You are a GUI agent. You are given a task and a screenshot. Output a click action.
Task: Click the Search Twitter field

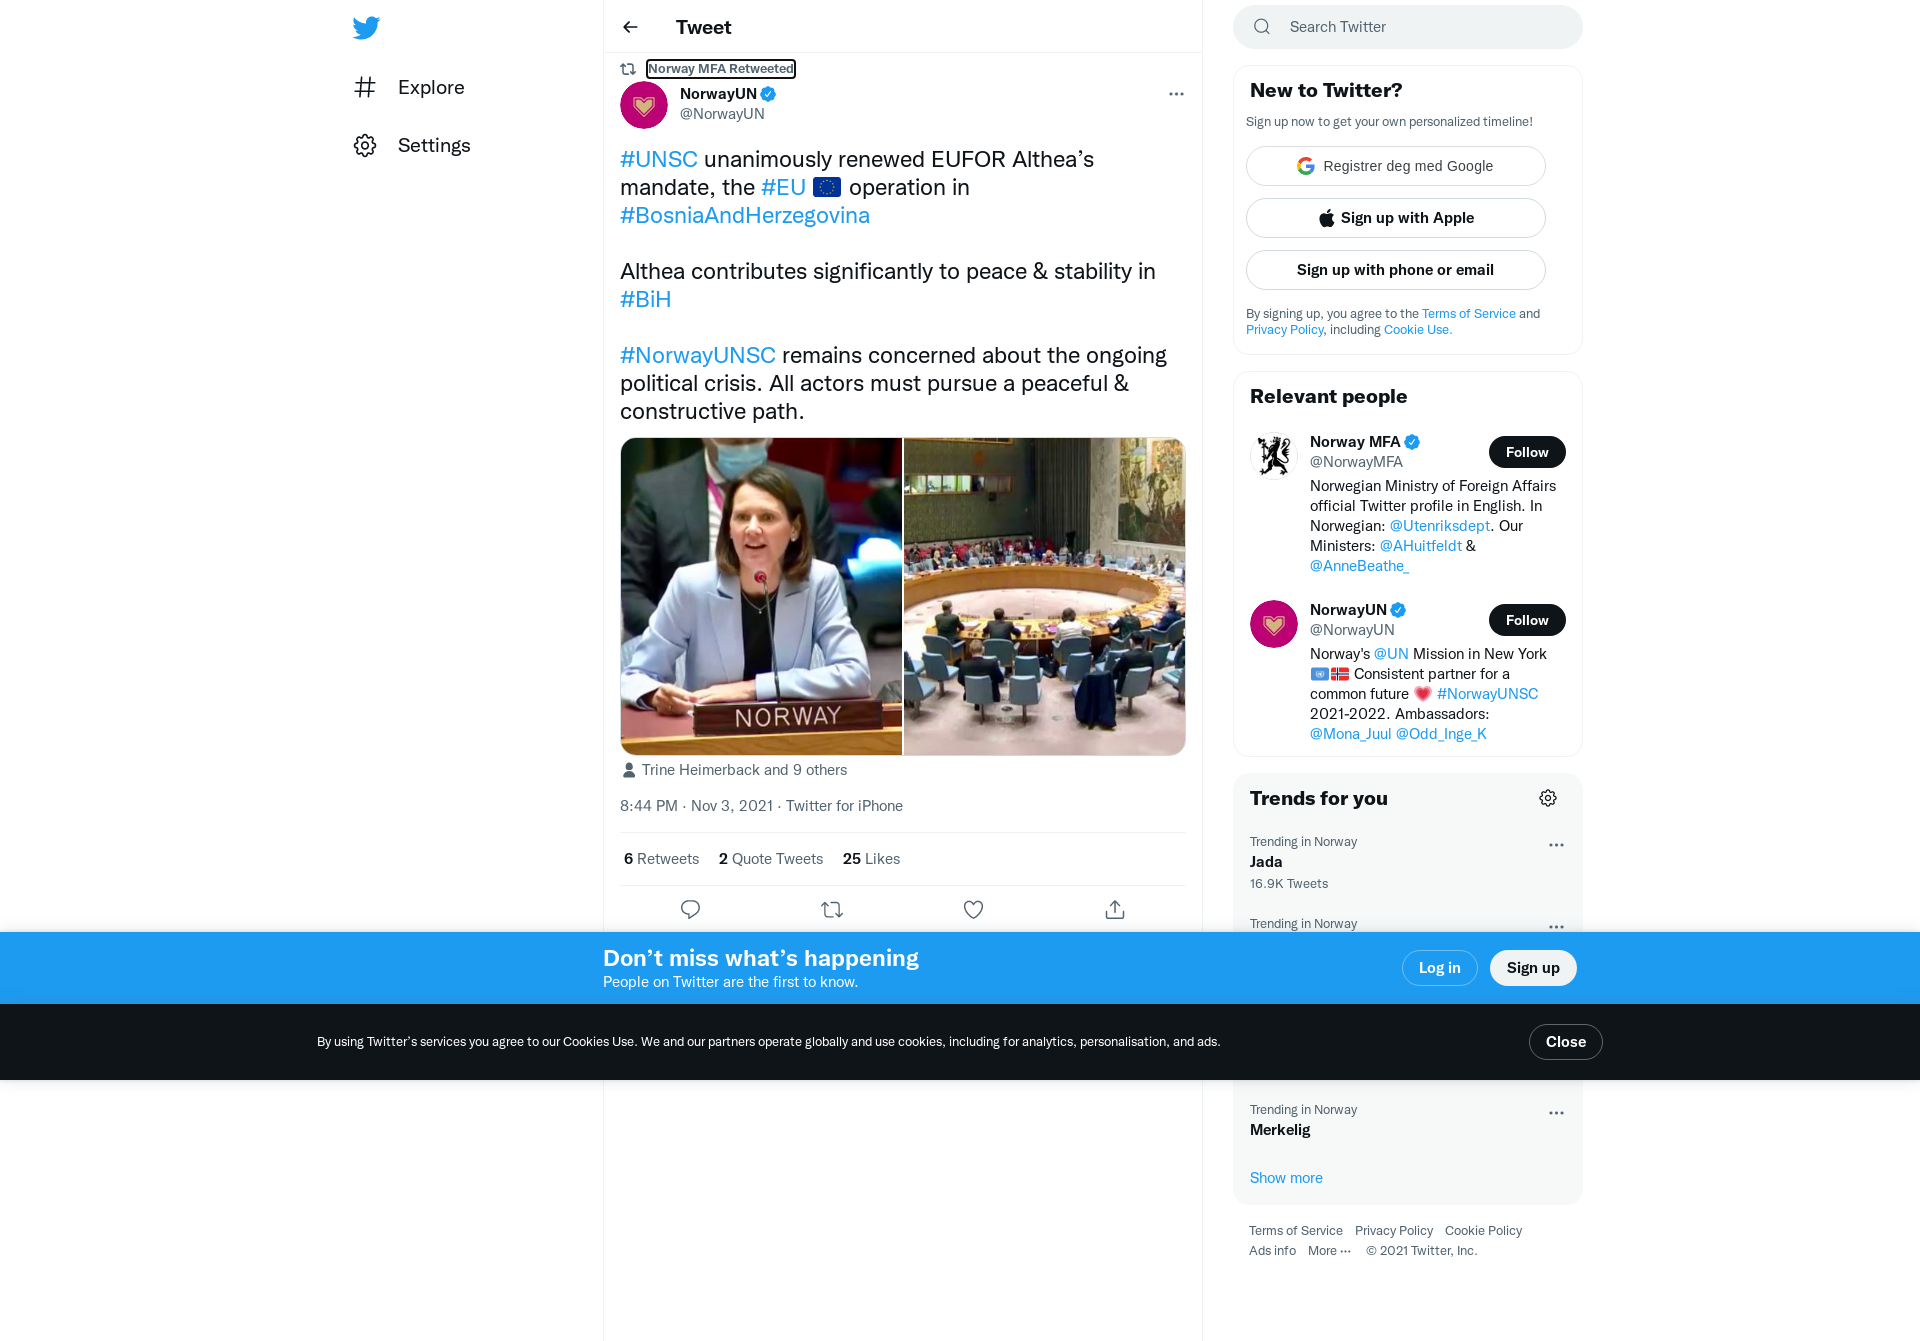click(x=1407, y=27)
